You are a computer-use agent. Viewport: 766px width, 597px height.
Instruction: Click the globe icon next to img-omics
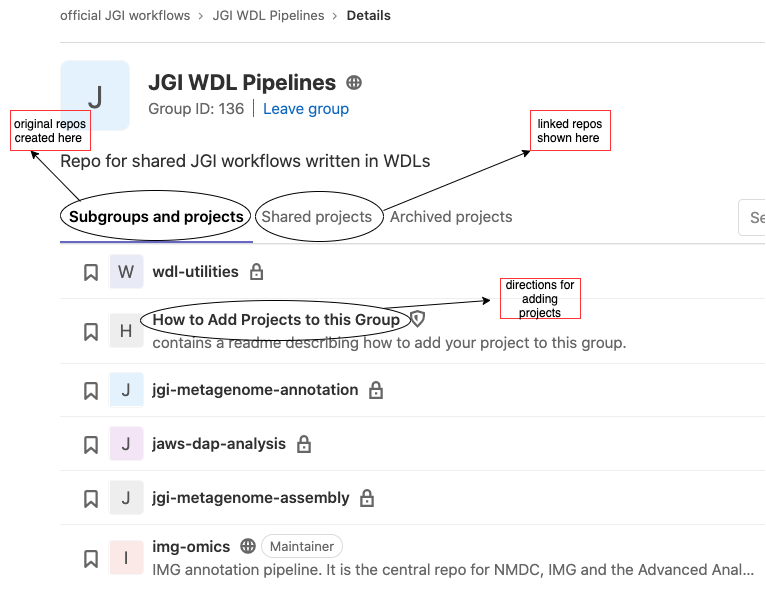[x=248, y=546]
